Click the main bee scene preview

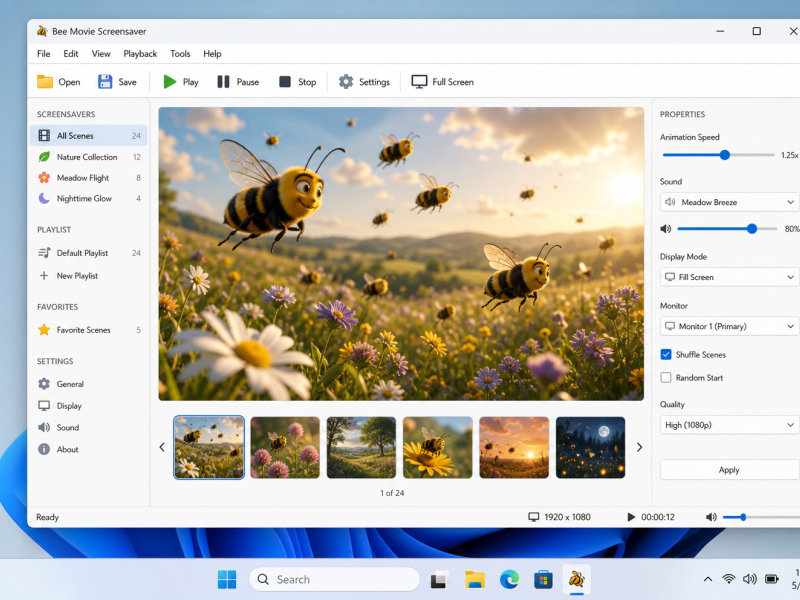coord(401,254)
